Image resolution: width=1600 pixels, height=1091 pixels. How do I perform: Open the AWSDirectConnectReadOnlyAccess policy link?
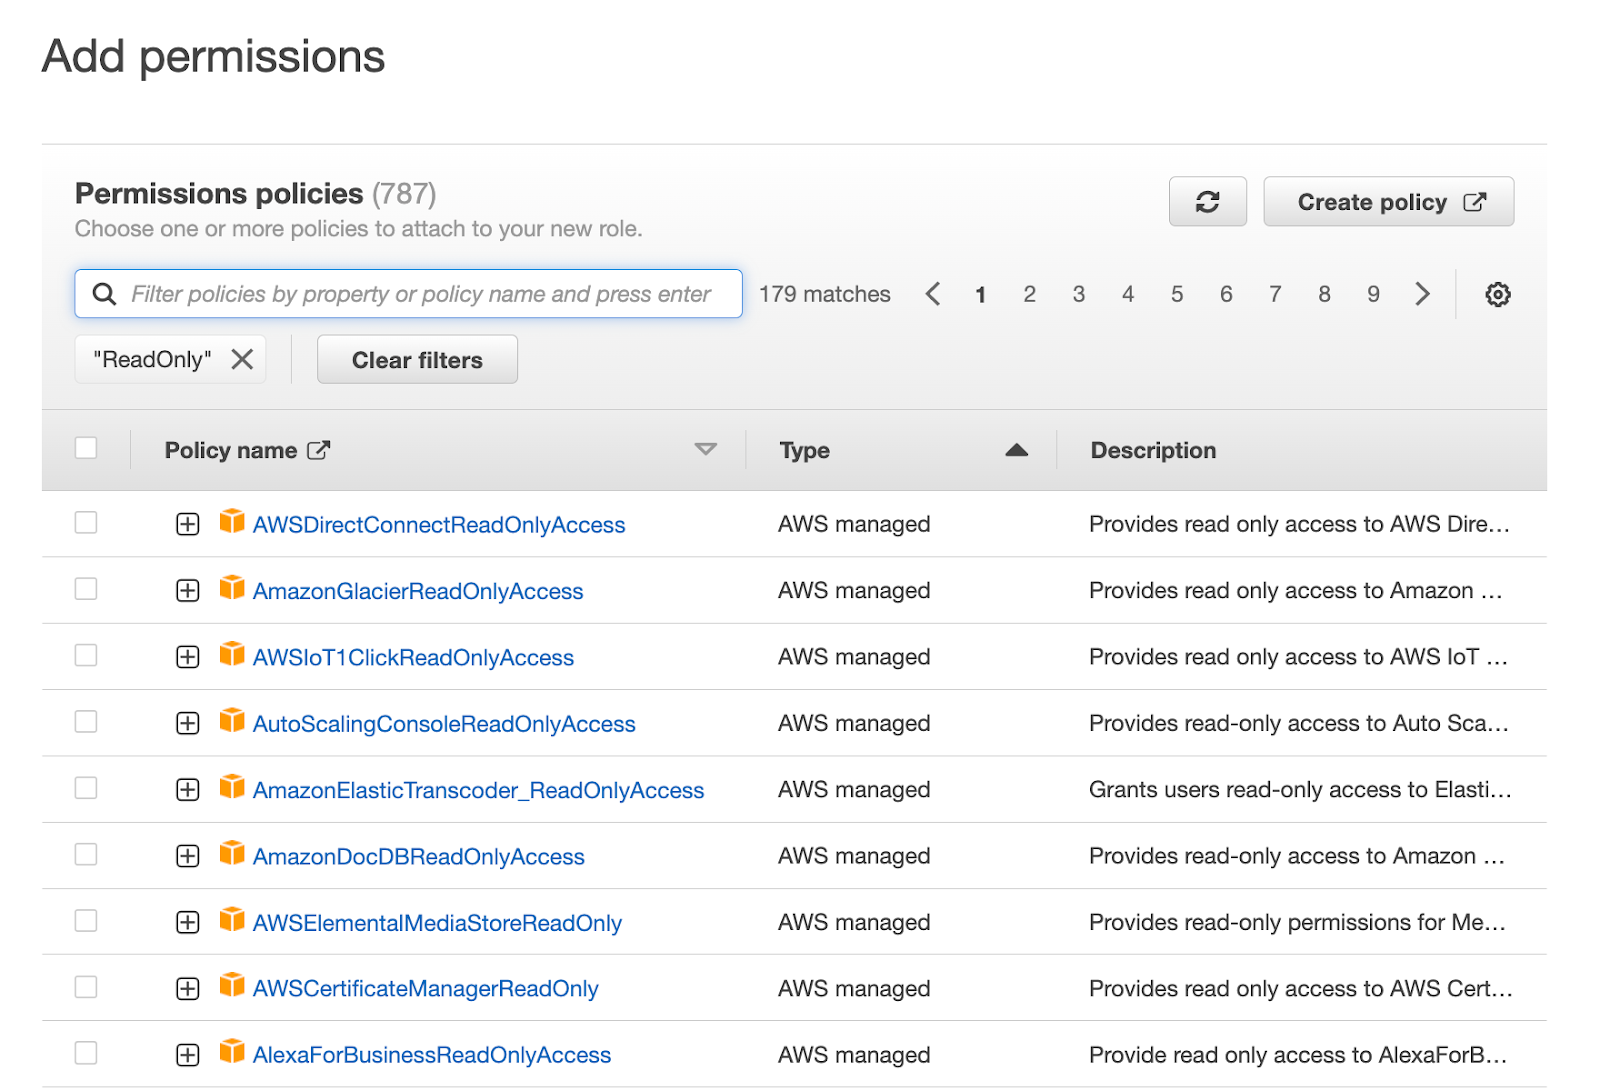click(439, 525)
